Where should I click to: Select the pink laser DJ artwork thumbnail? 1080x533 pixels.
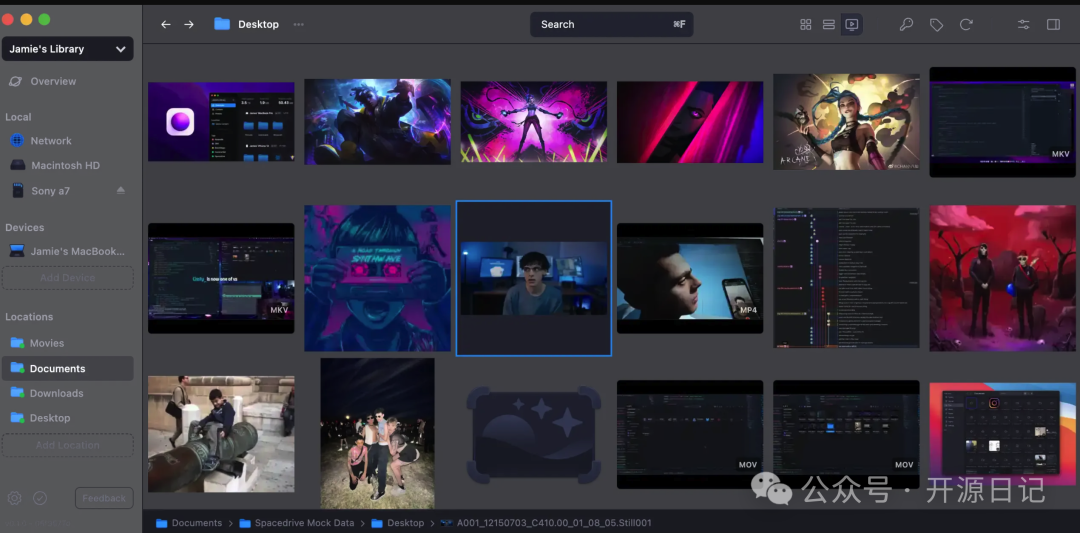pos(534,122)
